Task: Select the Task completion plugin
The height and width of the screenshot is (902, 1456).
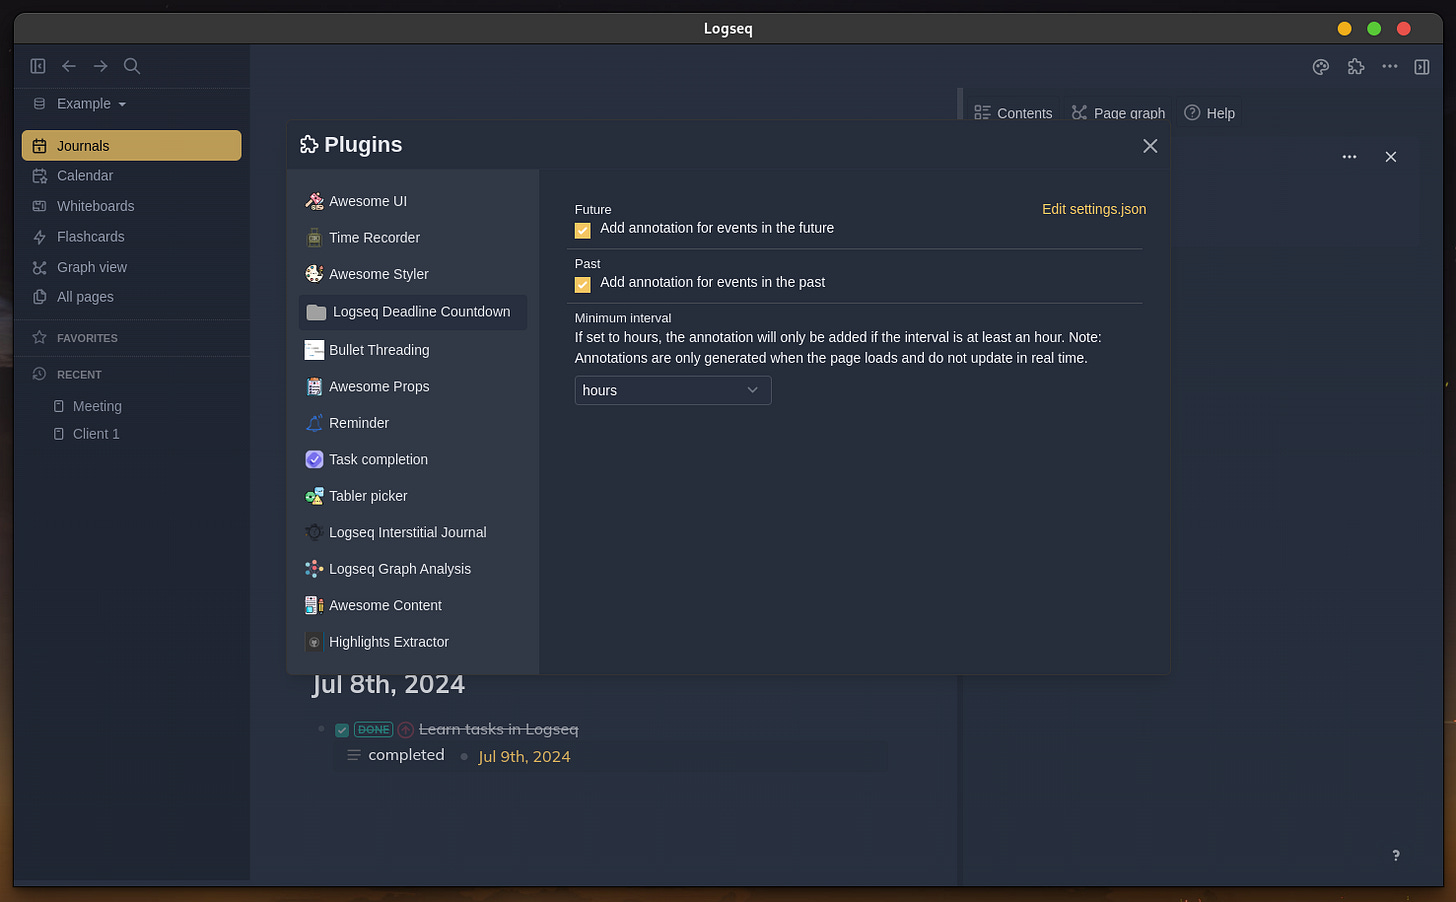Action: point(412,460)
